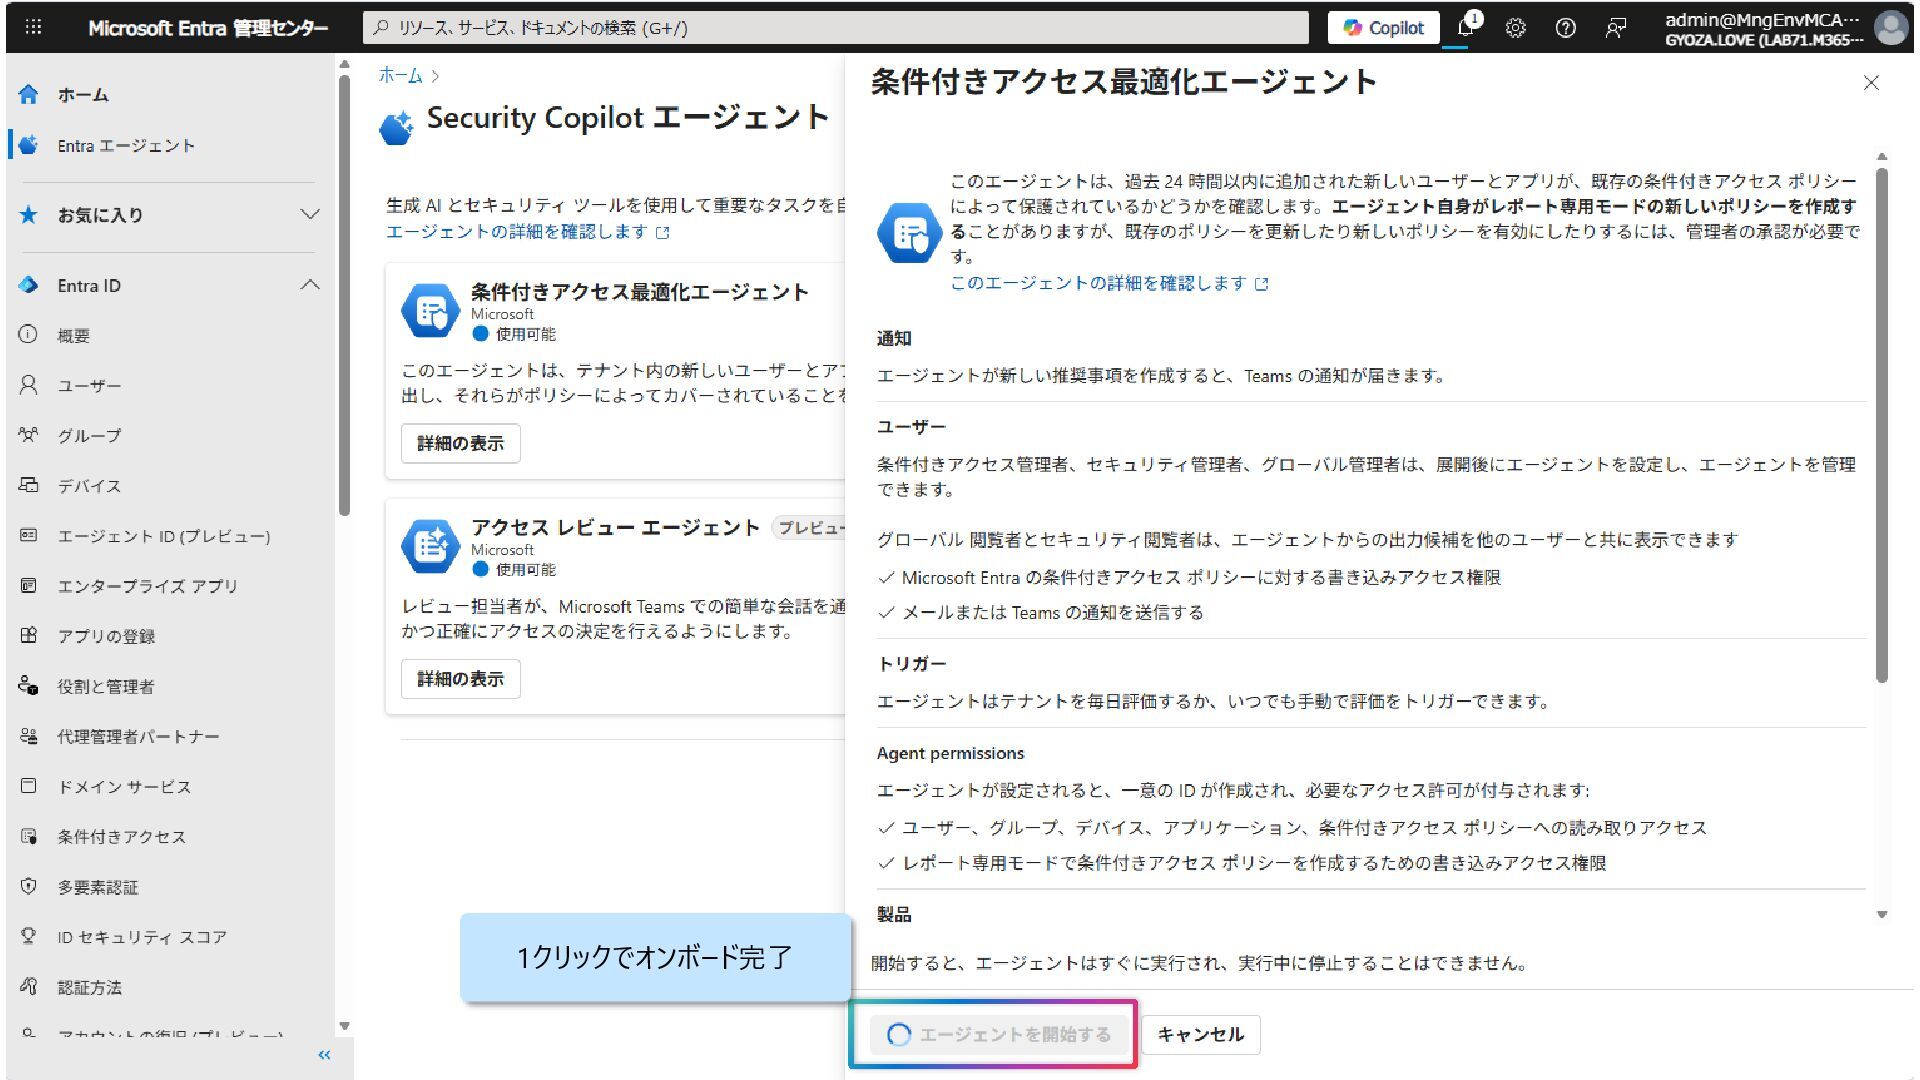Click ホーム breadcrumb link
The width and height of the screenshot is (1920, 1080).
click(400, 75)
